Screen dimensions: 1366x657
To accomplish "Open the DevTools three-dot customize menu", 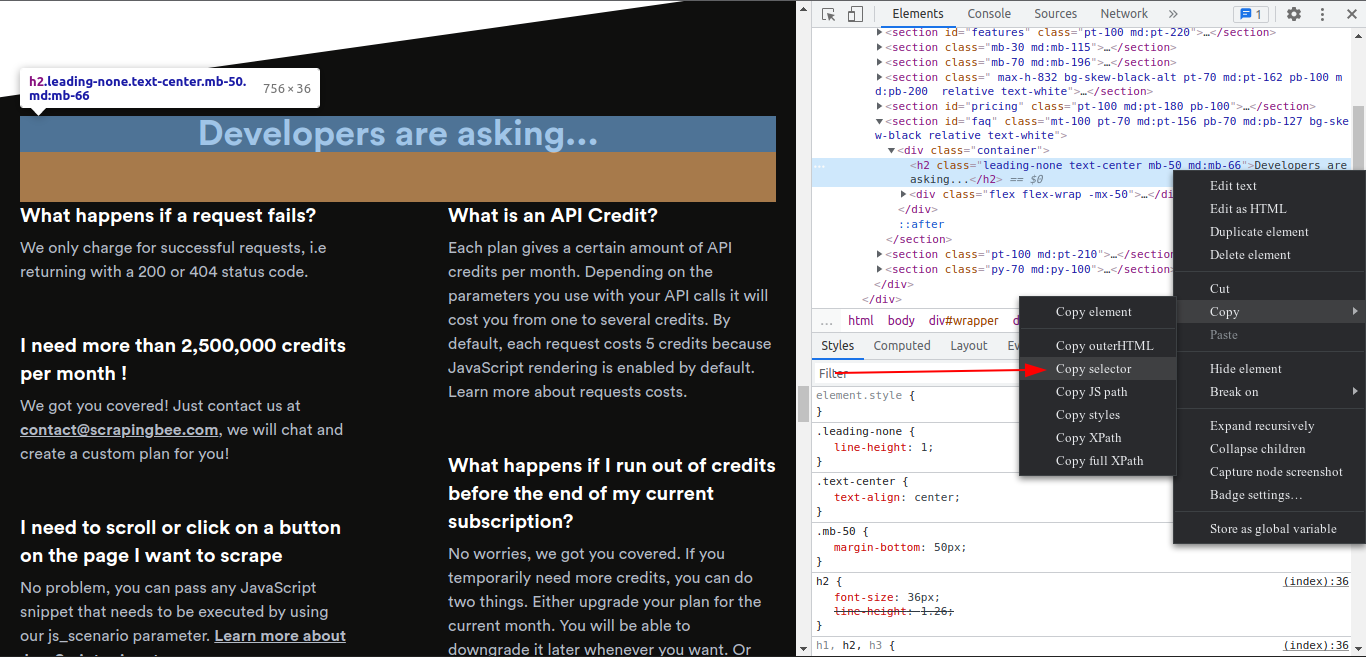I will pyautogui.click(x=1322, y=14).
